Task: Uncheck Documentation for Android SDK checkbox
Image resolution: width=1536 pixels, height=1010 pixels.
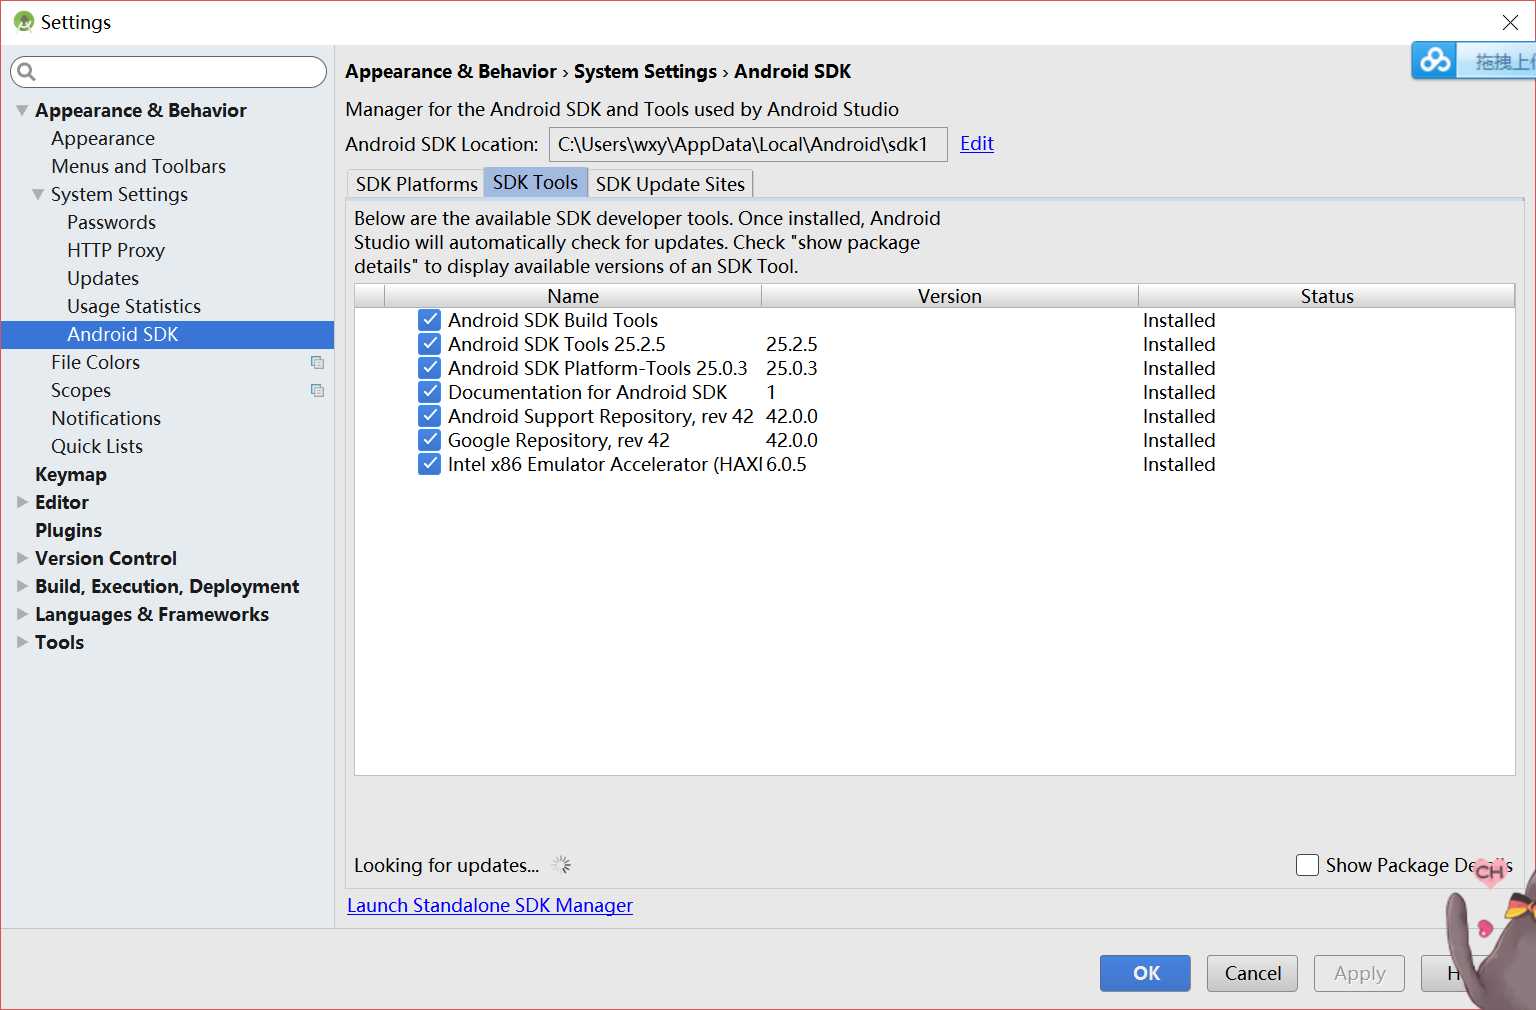Action: pyautogui.click(x=430, y=392)
